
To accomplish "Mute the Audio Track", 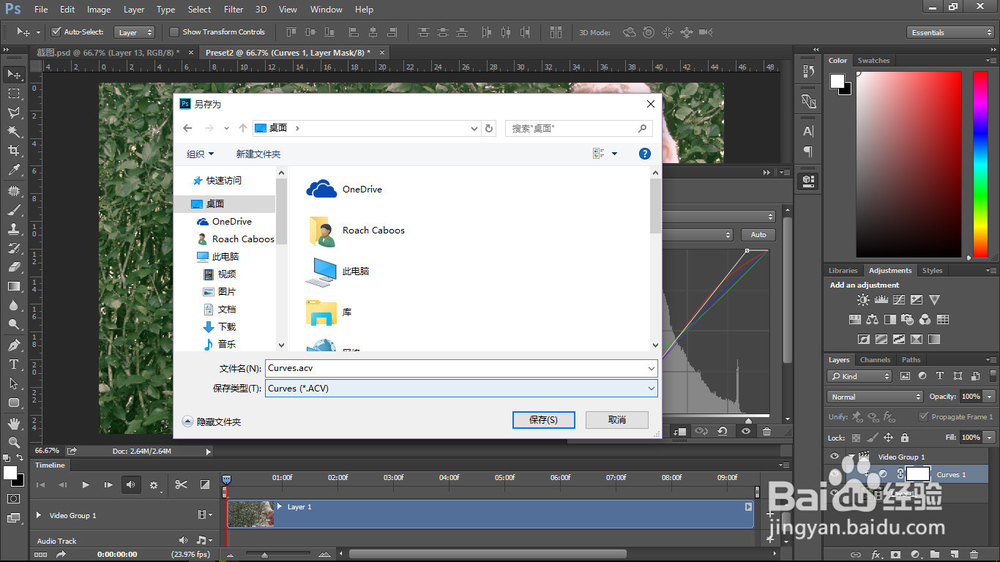I will [183, 540].
